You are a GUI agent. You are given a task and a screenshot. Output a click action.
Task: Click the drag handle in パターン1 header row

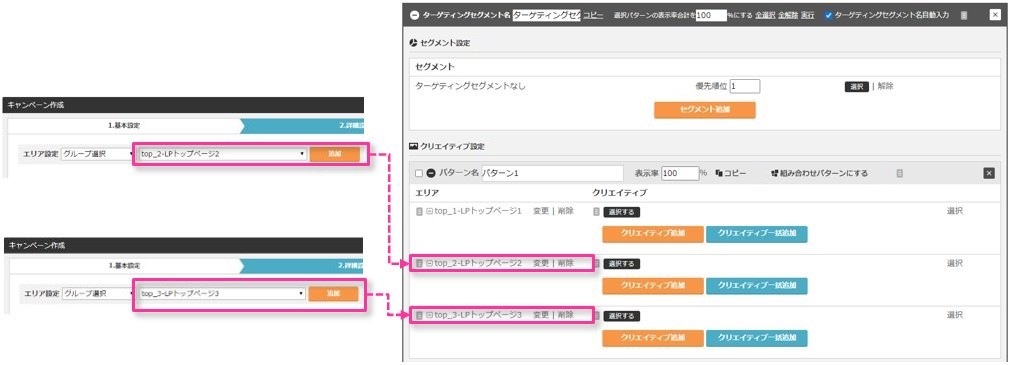coord(899,173)
